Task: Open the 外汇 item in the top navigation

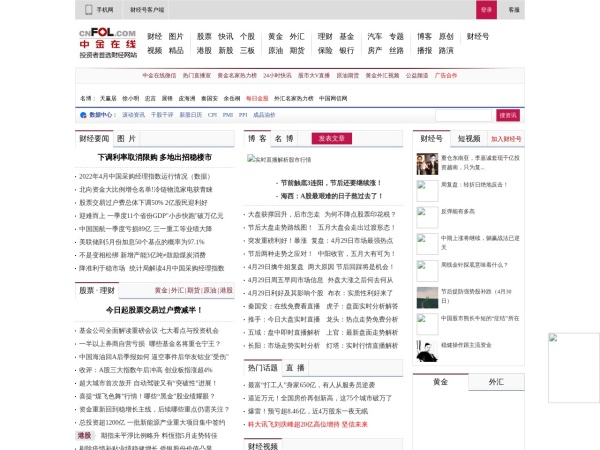Action: 297,36
